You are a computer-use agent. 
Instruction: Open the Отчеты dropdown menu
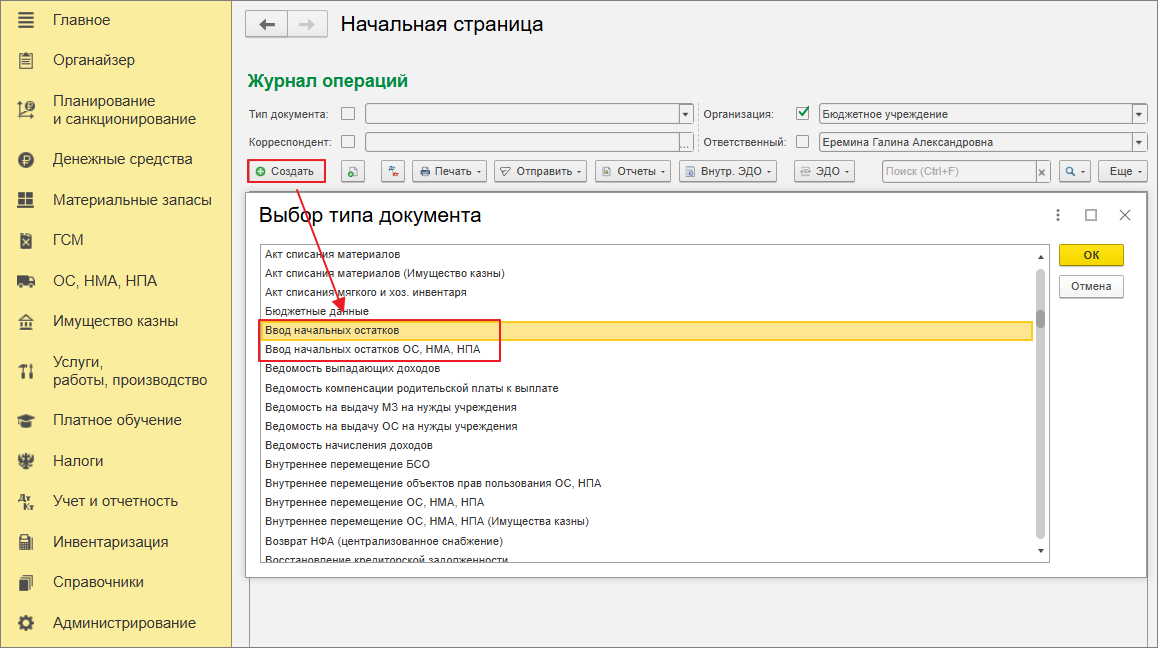pos(633,171)
